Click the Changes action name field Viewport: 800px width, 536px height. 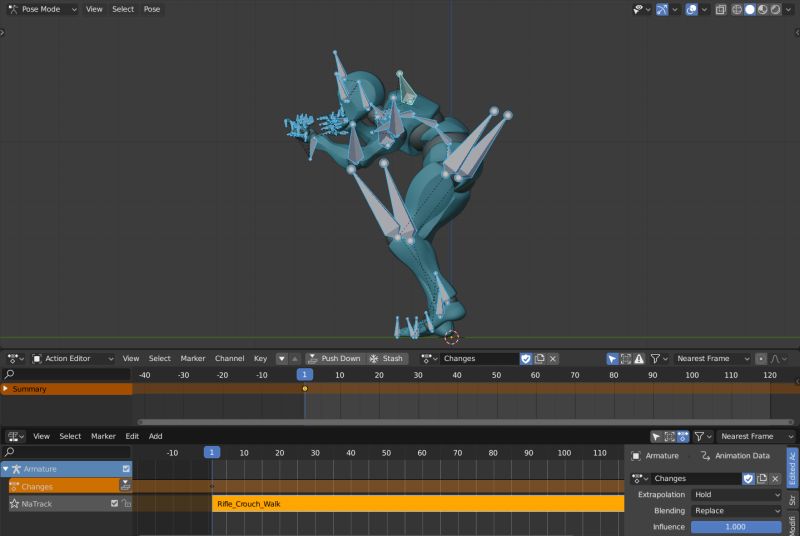(x=480, y=359)
